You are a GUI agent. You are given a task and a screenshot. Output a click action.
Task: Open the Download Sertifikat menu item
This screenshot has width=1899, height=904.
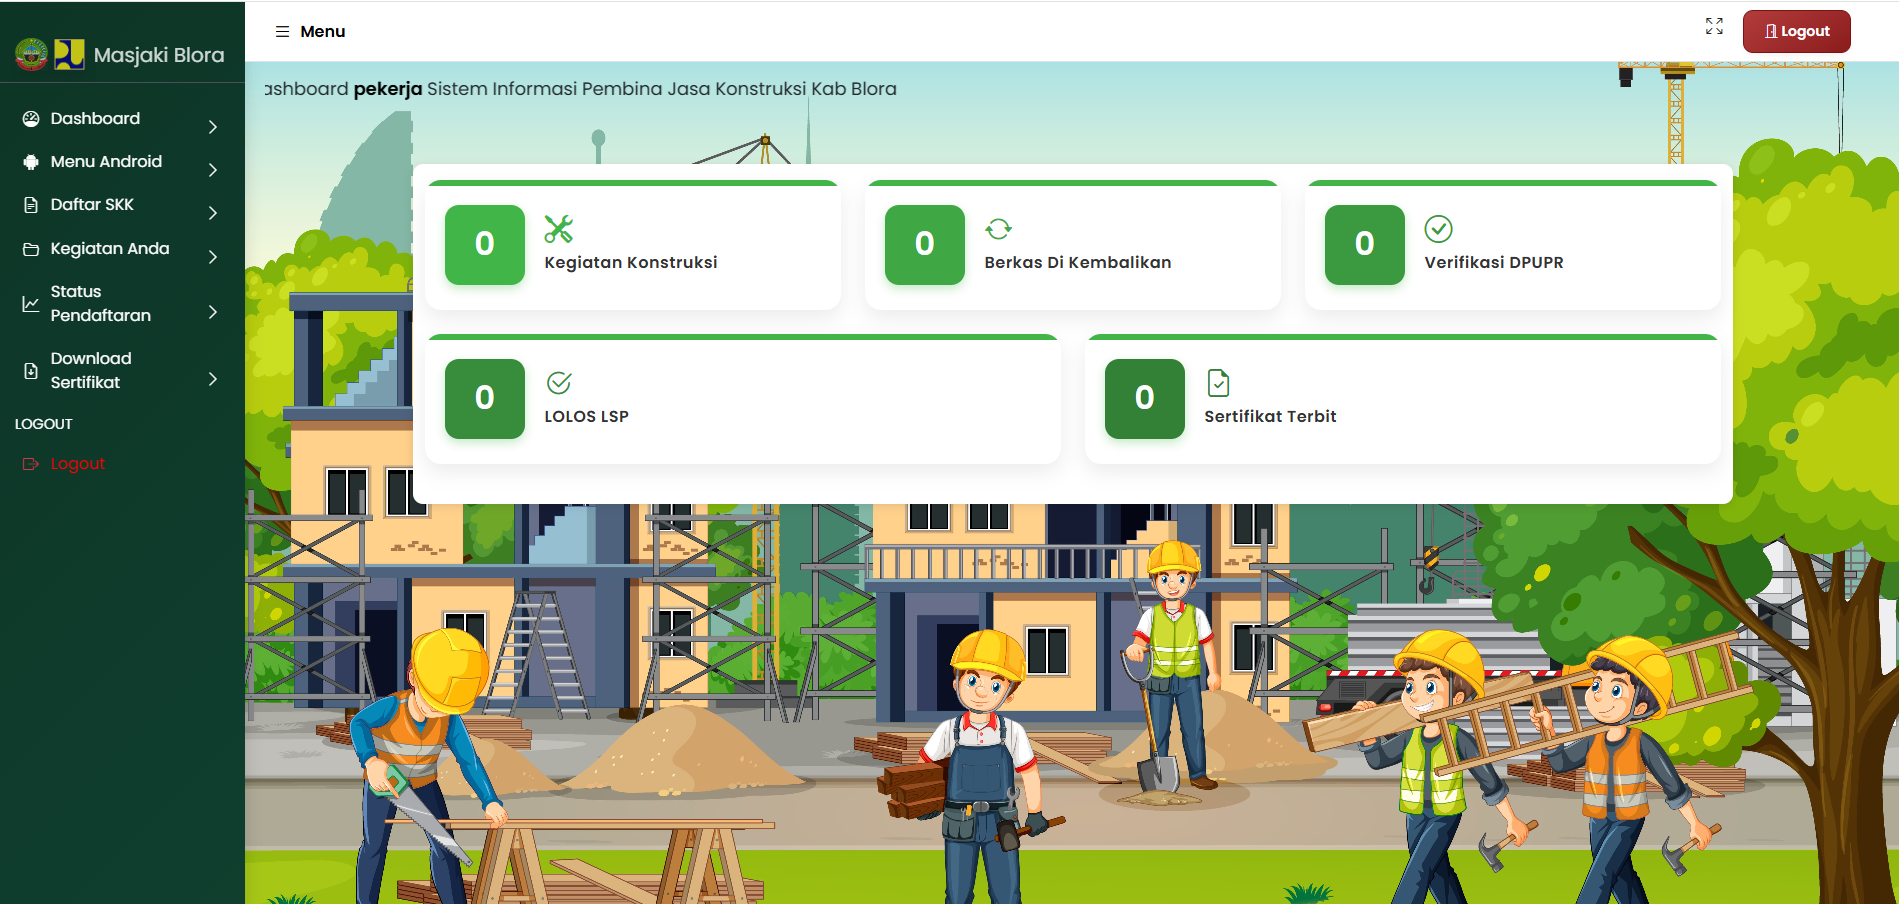[x=91, y=370]
